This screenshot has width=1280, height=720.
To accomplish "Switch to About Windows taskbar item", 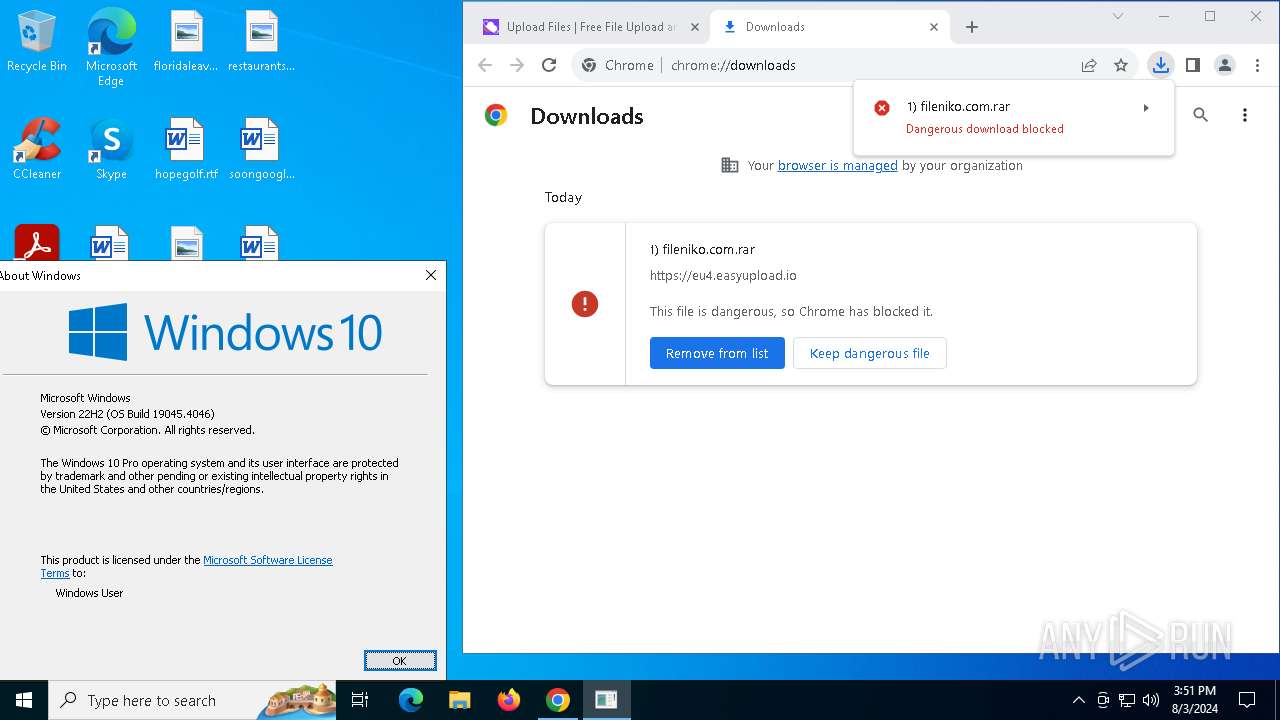I will click(606, 700).
